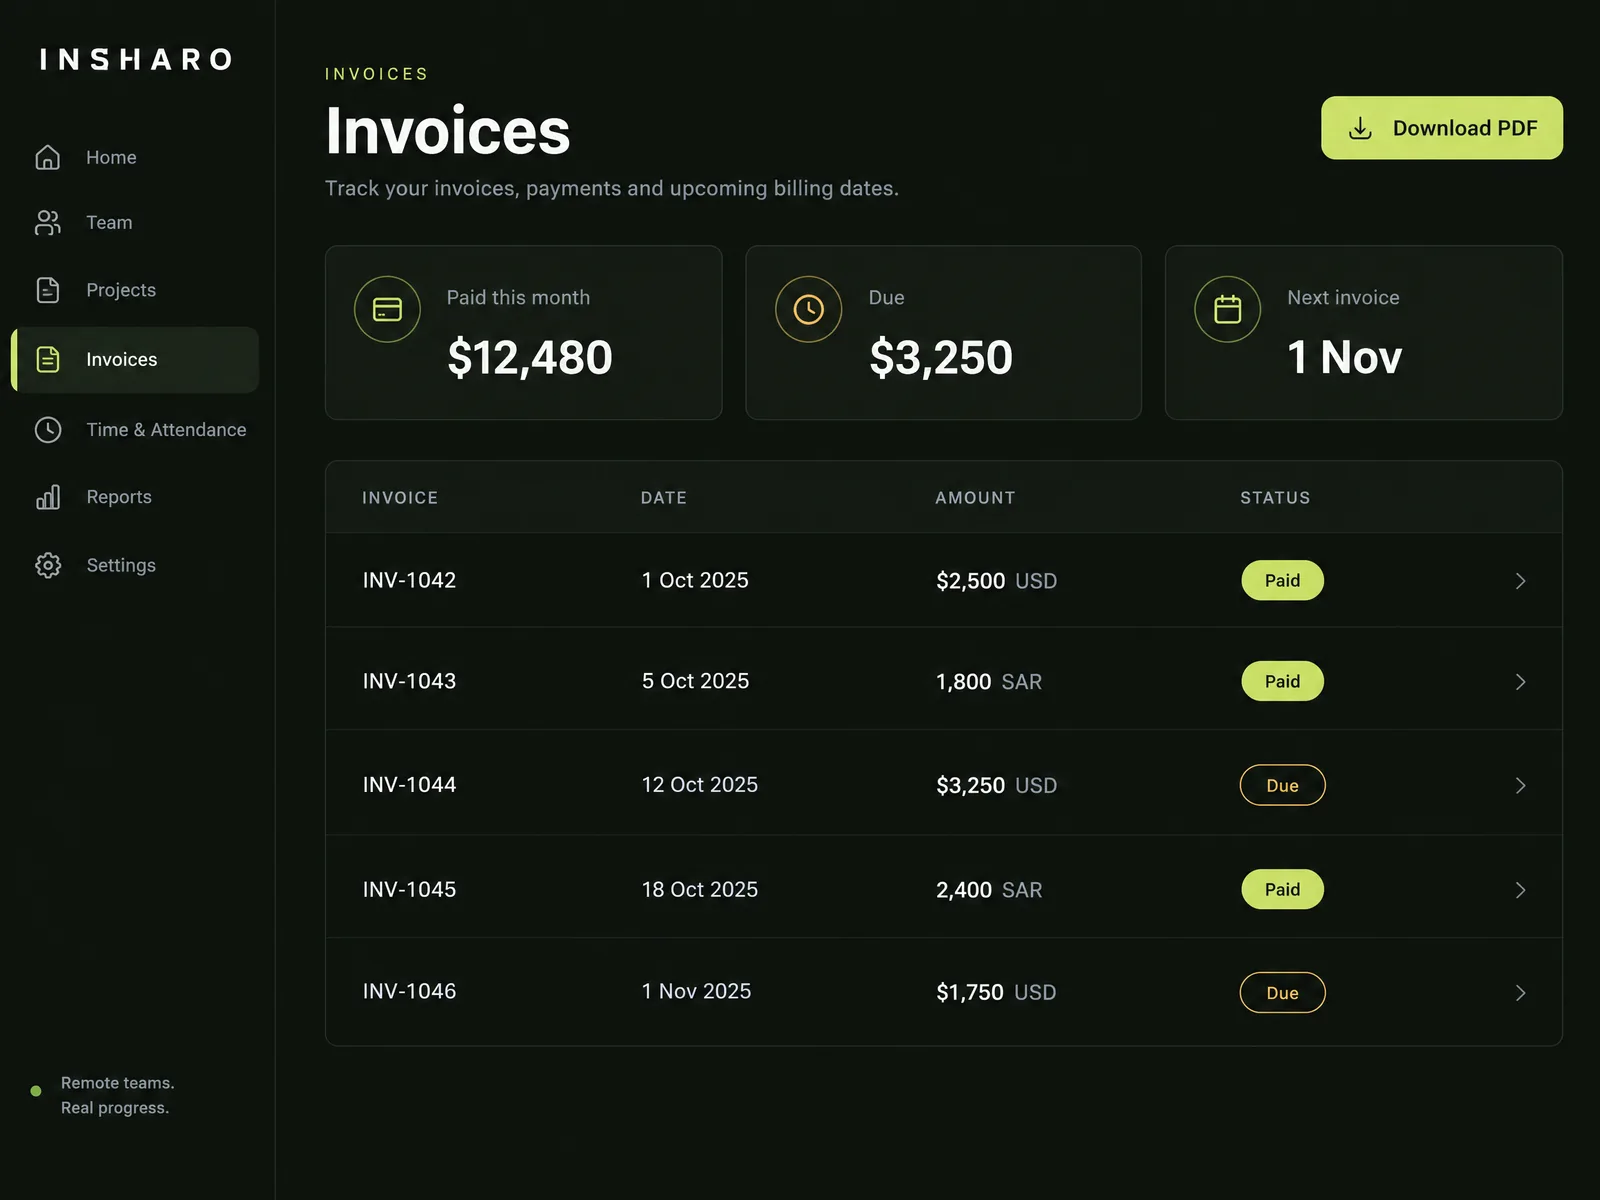Click the Reports bar chart icon
The width and height of the screenshot is (1600, 1200).
tap(48, 497)
